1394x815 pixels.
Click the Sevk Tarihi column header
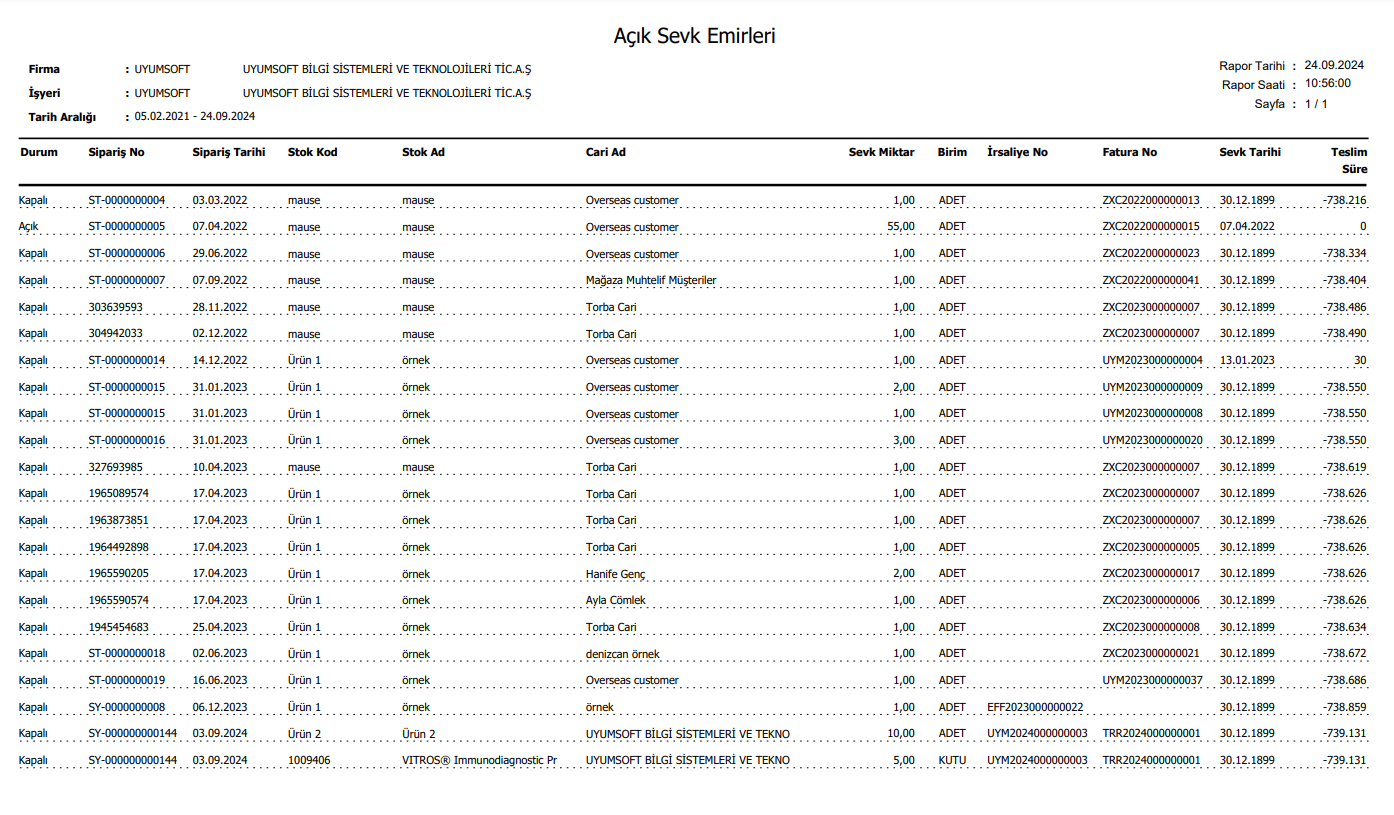point(1249,152)
